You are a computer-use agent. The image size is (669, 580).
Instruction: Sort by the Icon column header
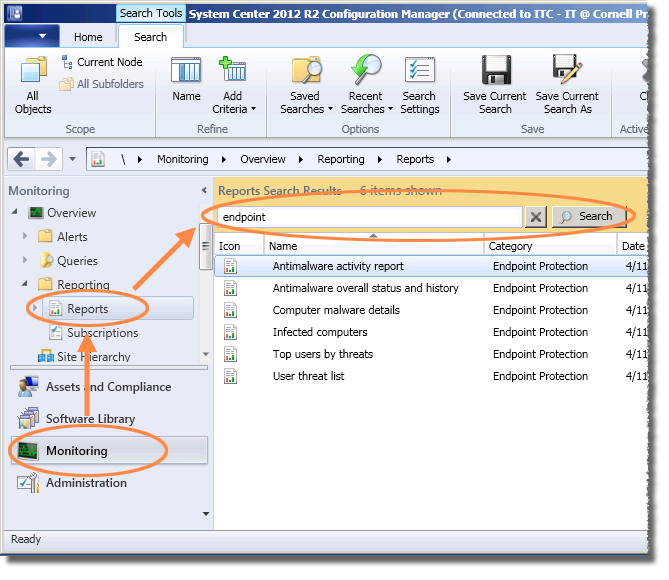click(239, 246)
